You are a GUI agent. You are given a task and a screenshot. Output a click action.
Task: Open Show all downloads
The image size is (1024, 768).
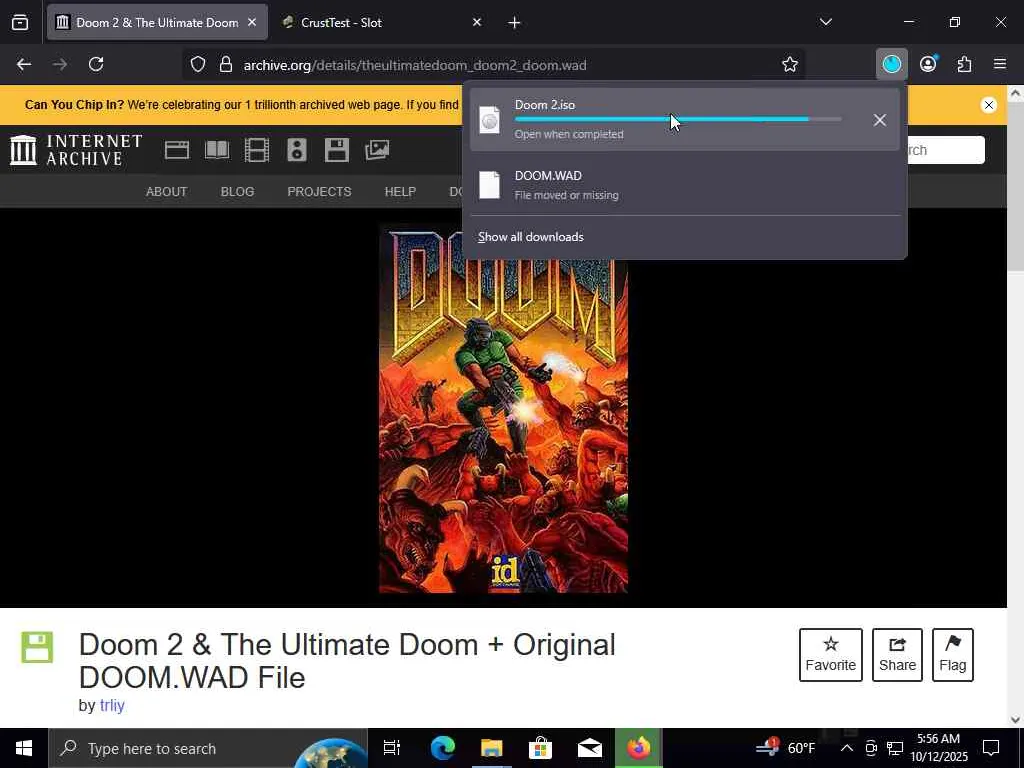pyautogui.click(x=531, y=237)
